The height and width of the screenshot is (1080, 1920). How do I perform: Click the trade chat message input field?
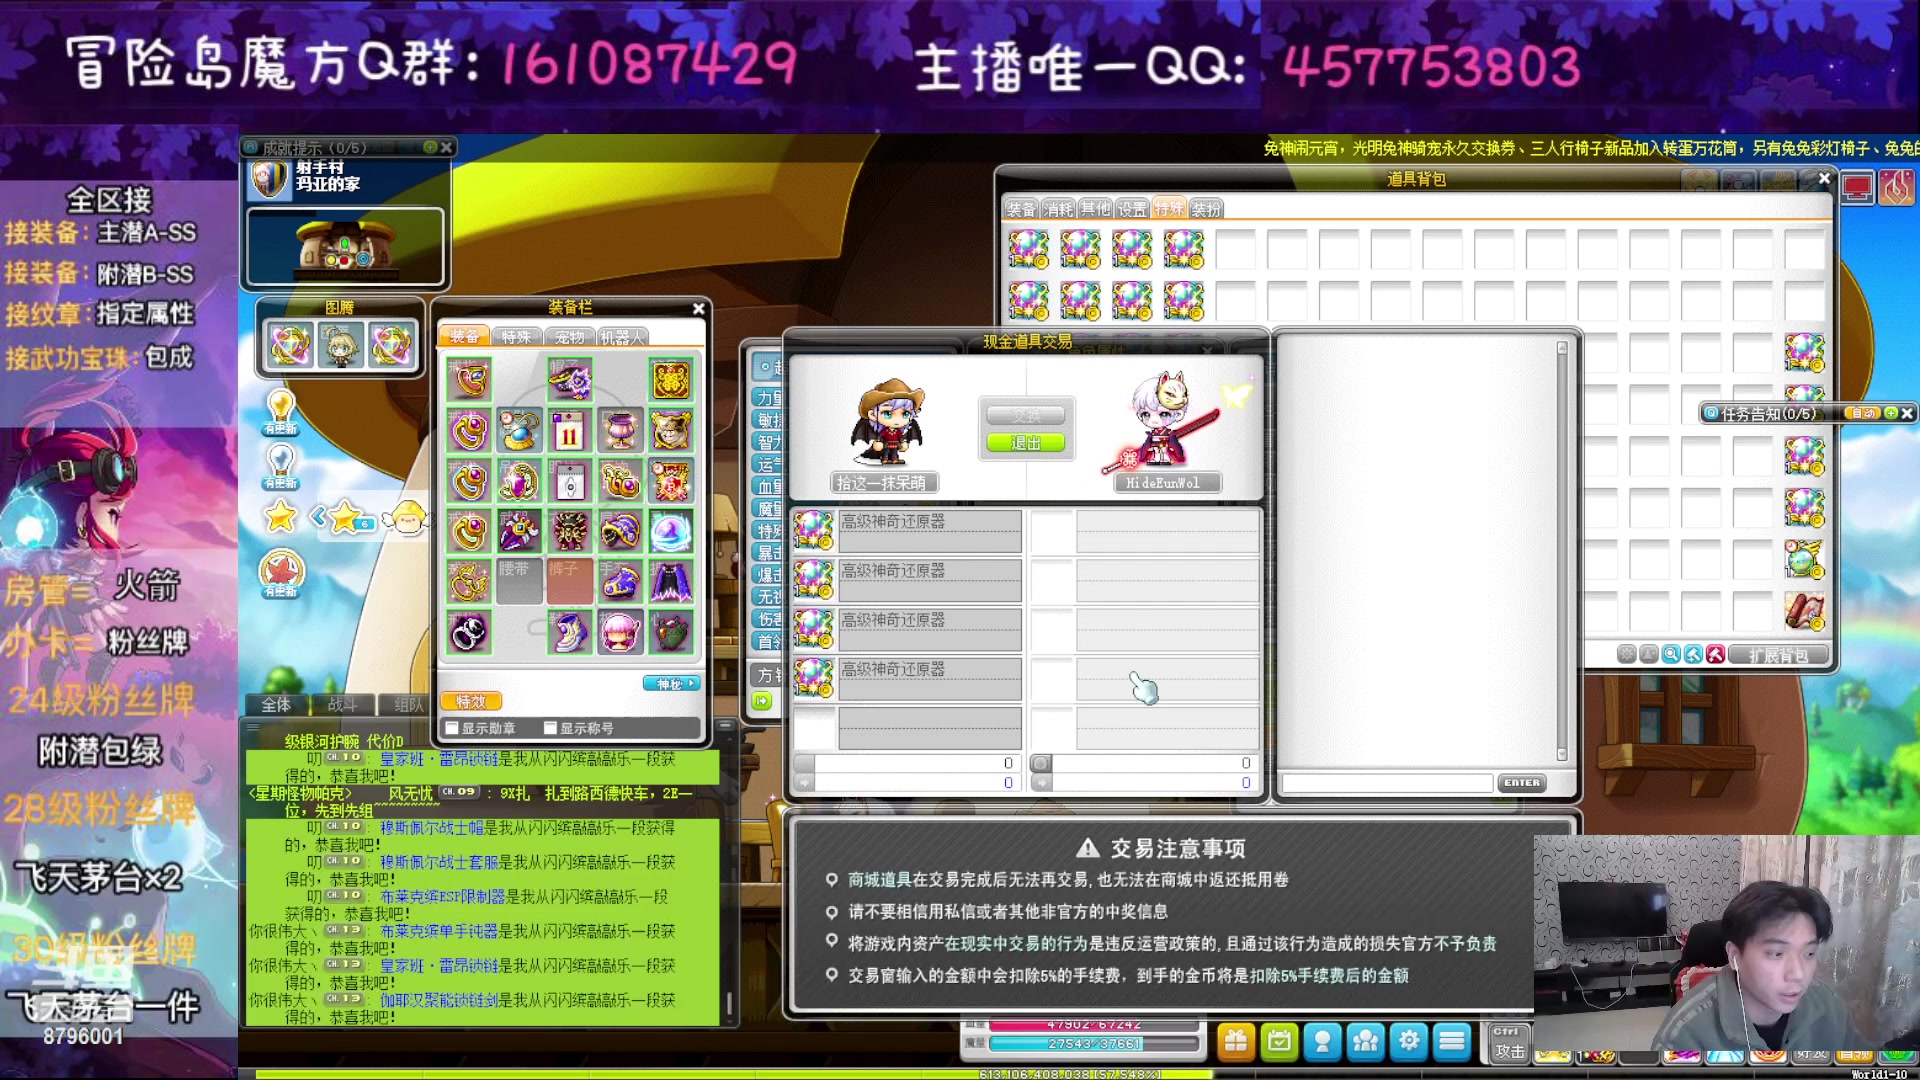click(x=1387, y=783)
